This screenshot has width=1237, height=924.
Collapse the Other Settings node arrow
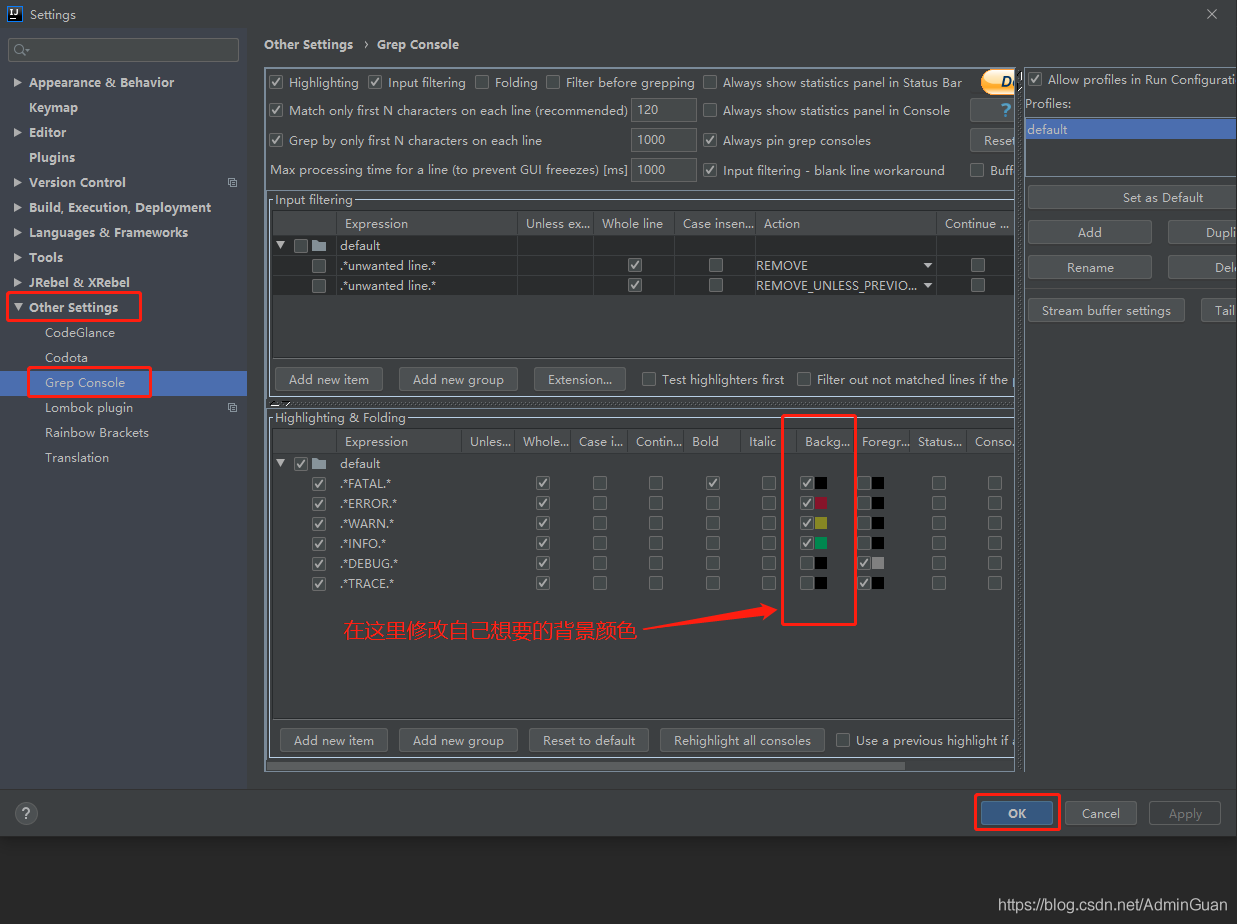[x=18, y=308]
